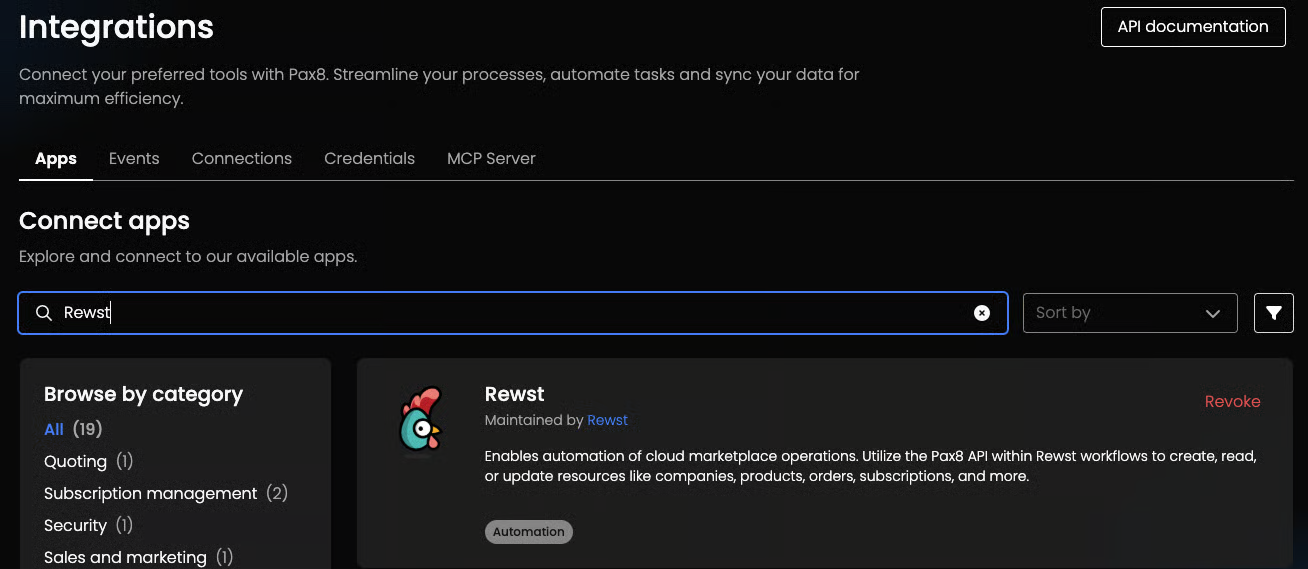Open API documentation button

(1193, 27)
